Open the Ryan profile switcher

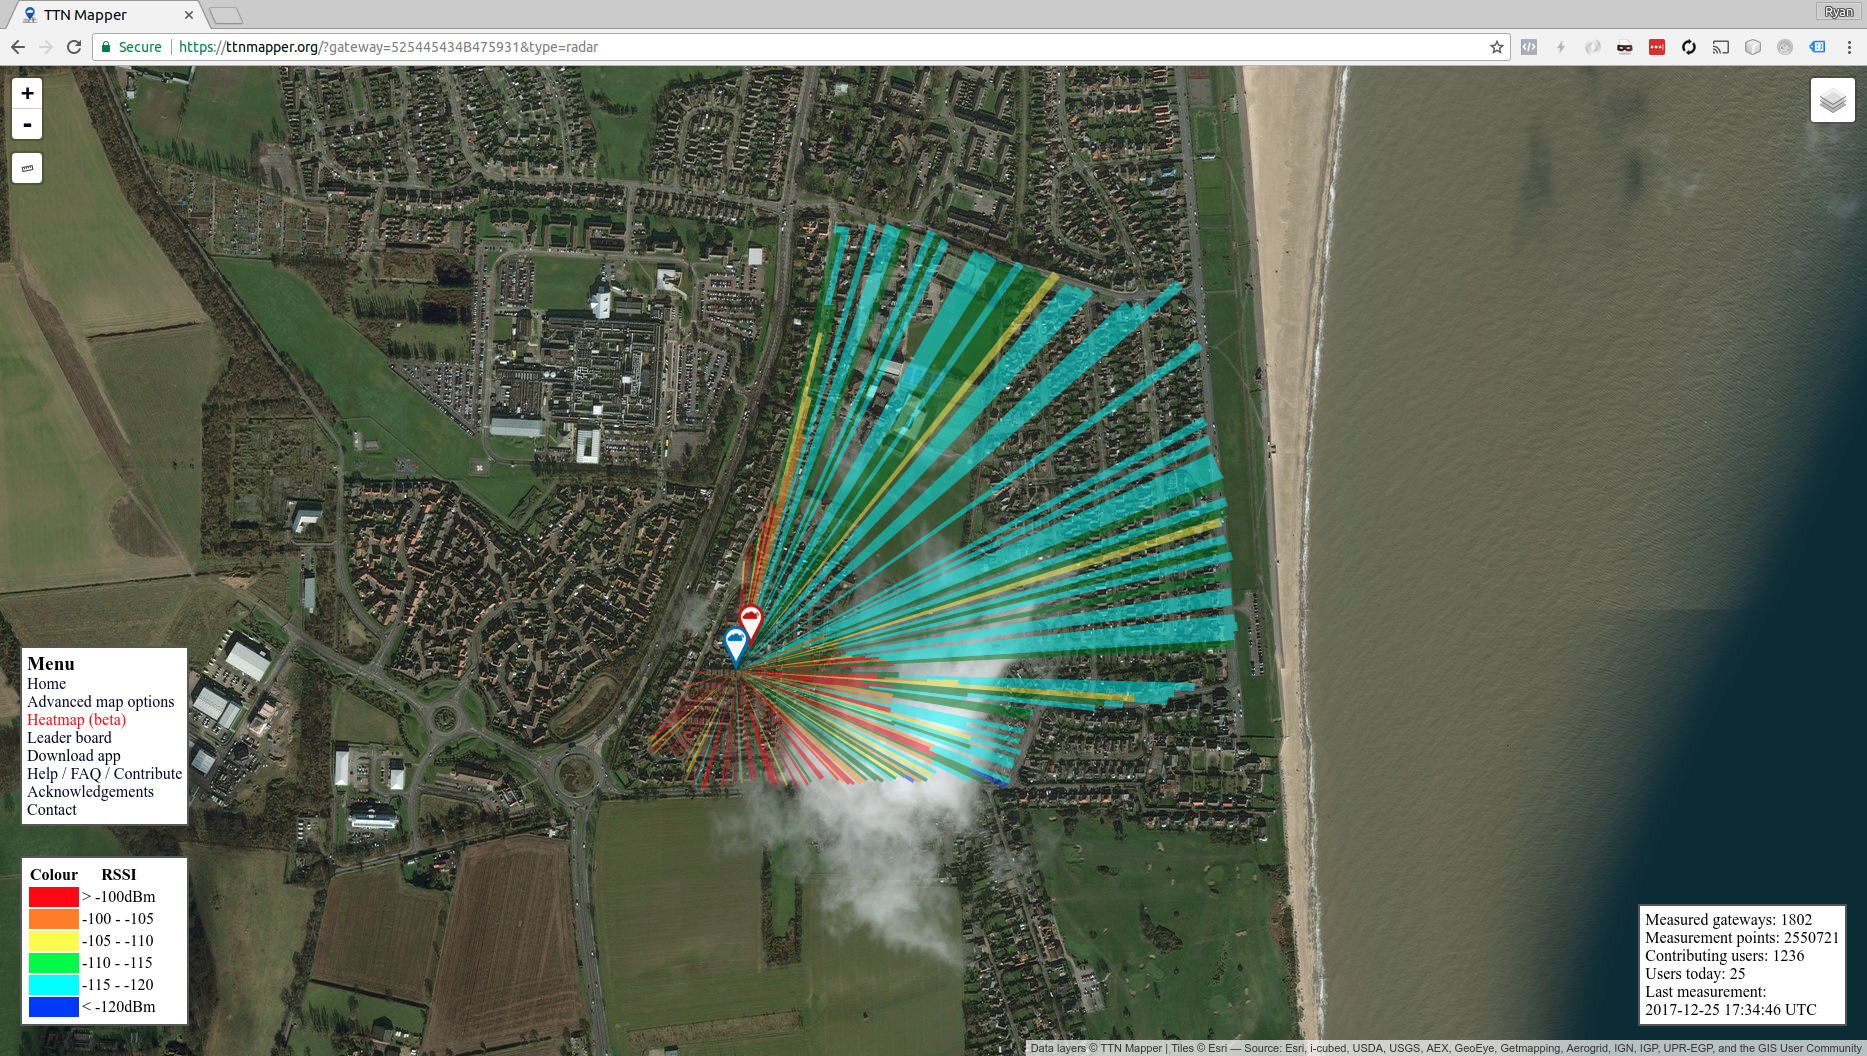tap(1837, 12)
